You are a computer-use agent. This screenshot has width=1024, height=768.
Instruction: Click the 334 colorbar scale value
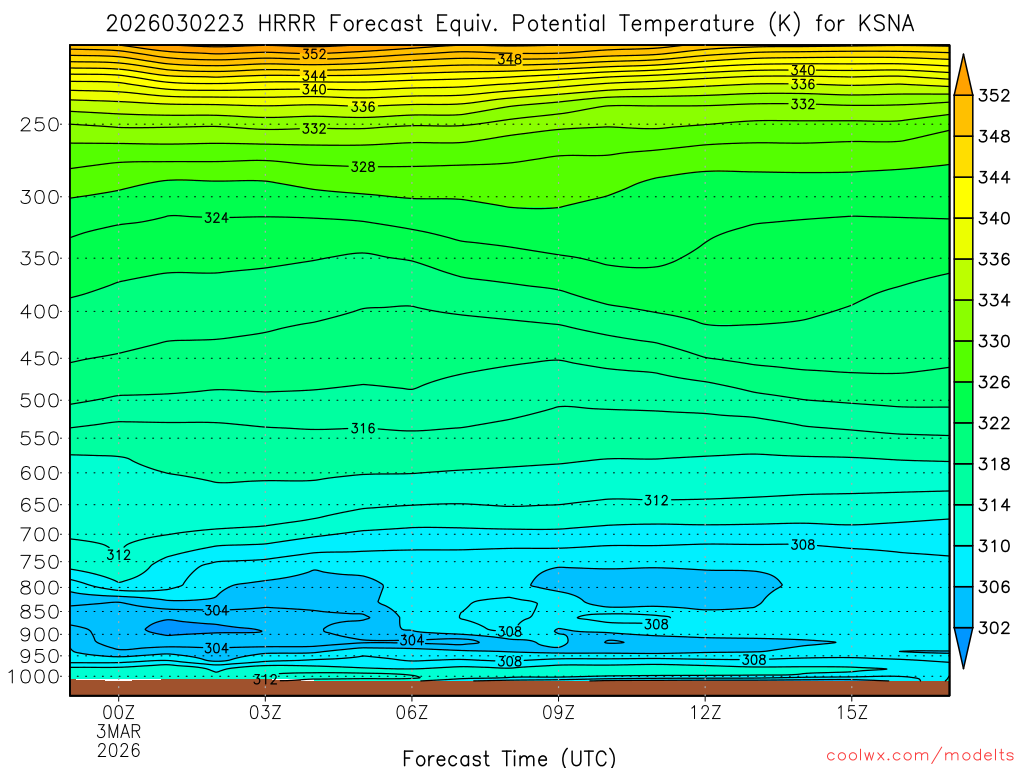pyautogui.click(x=994, y=300)
